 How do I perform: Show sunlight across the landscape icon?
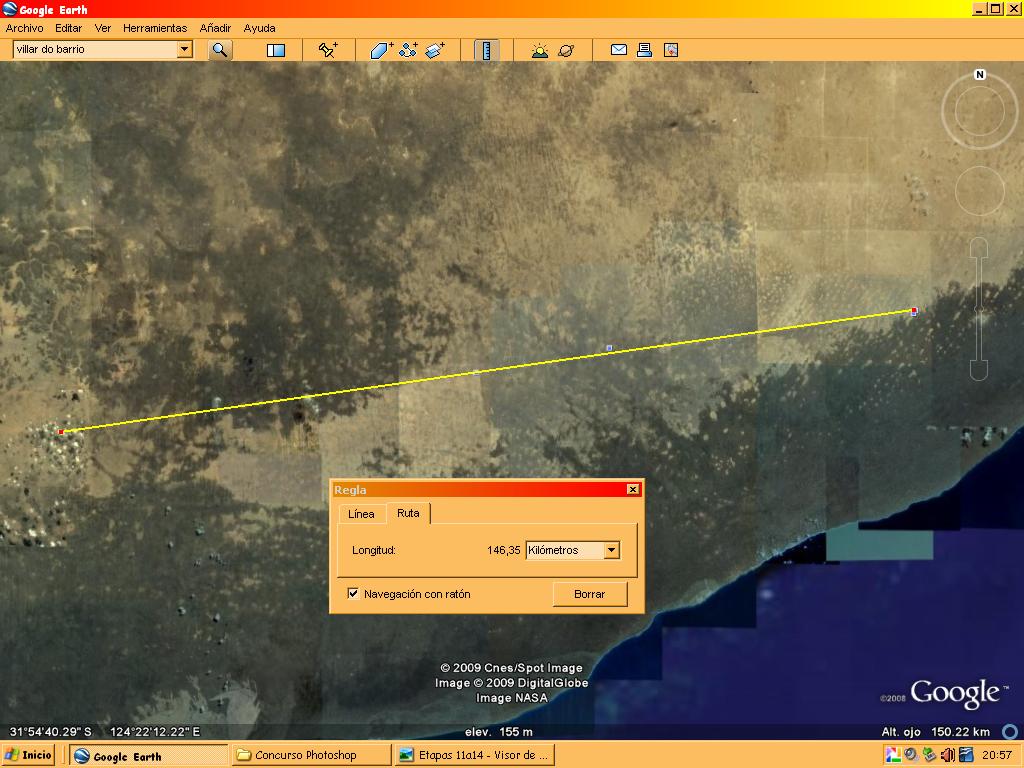(x=539, y=50)
